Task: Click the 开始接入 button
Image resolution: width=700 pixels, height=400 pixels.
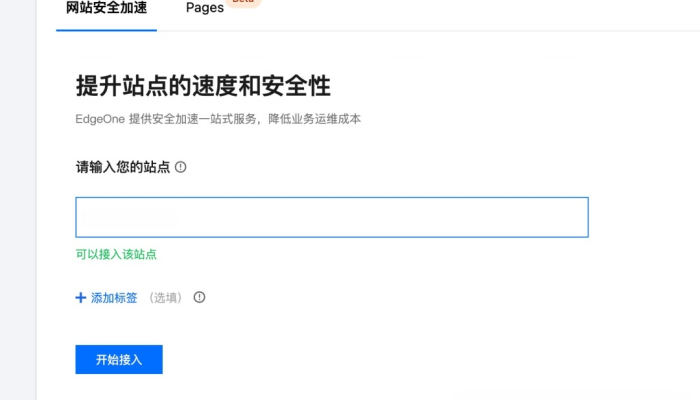Action: 119,359
